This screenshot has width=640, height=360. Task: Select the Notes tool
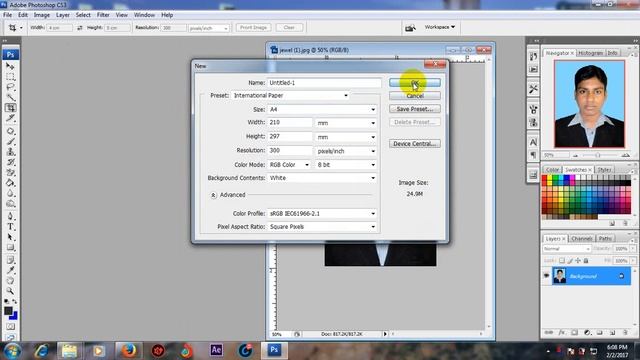(11, 260)
